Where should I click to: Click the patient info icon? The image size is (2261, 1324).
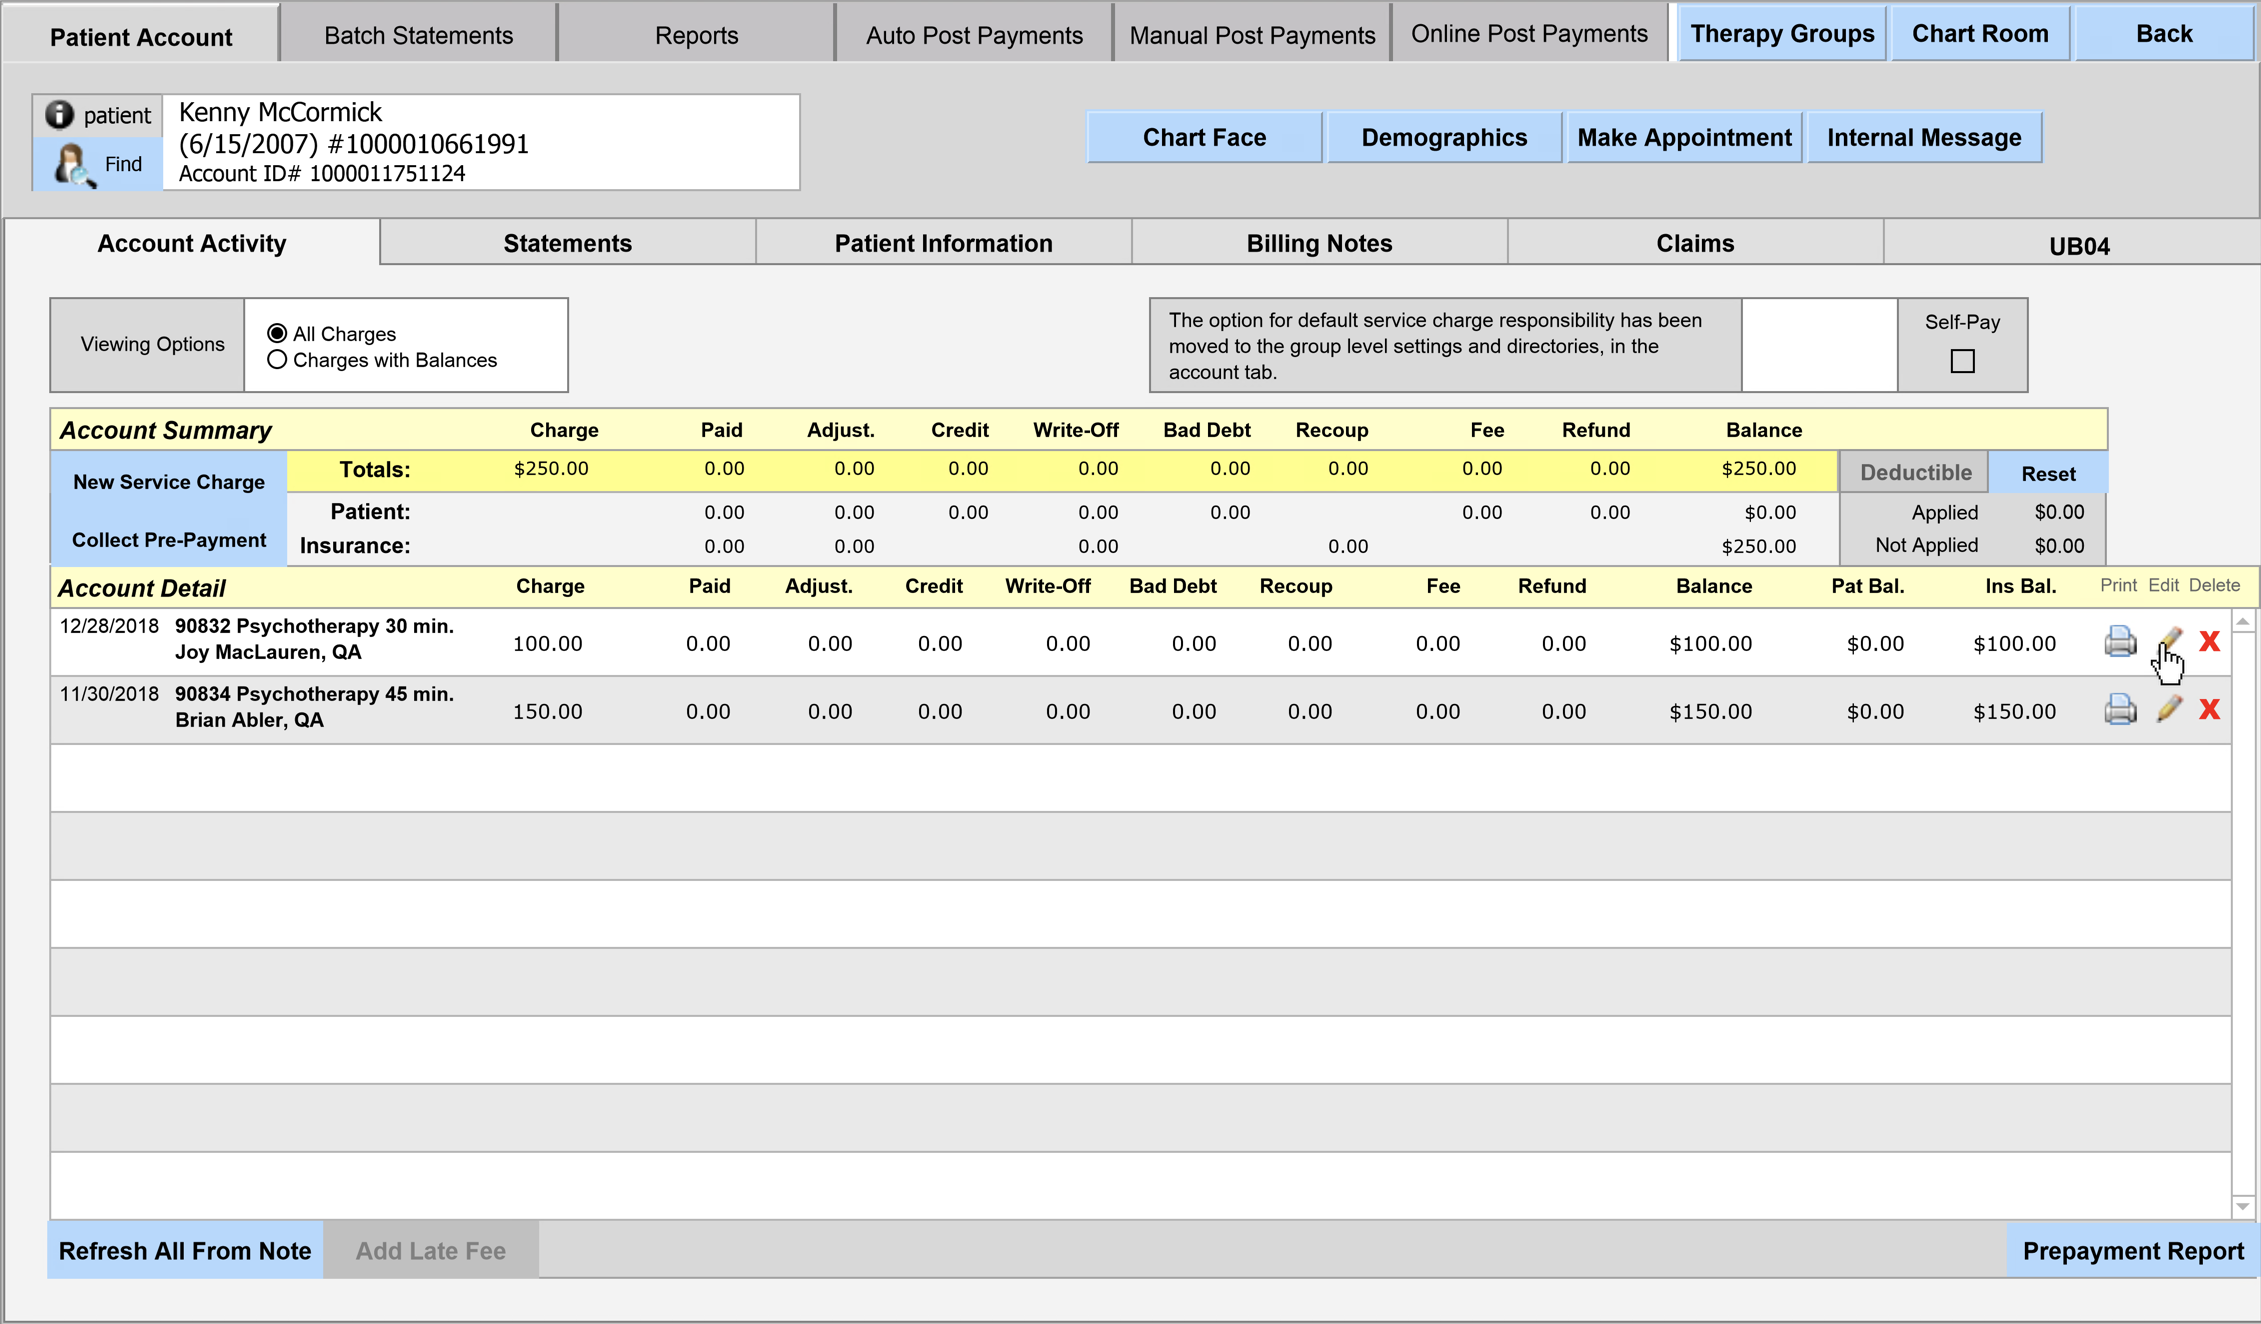click(x=60, y=115)
